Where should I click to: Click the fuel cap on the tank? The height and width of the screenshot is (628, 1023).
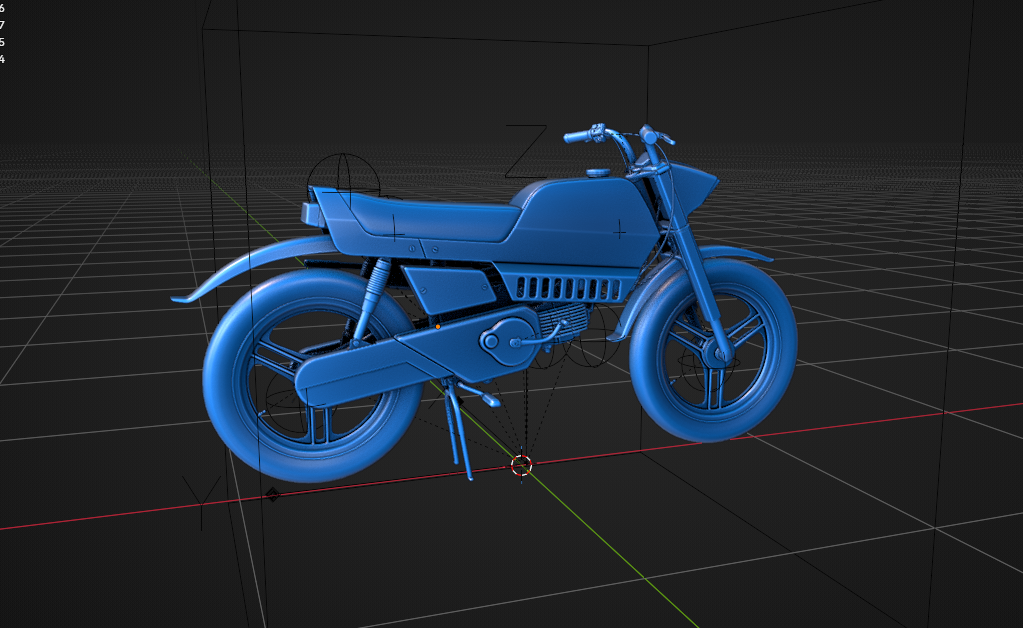pyautogui.click(x=597, y=173)
